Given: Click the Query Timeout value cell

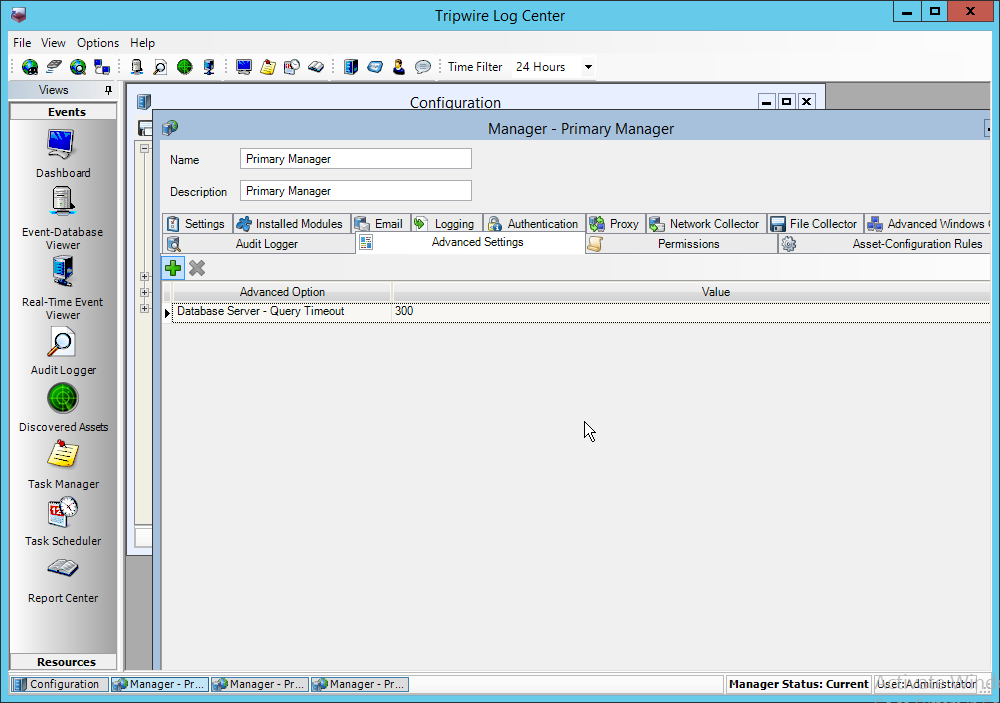Looking at the screenshot, I should pyautogui.click(x=690, y=312).
